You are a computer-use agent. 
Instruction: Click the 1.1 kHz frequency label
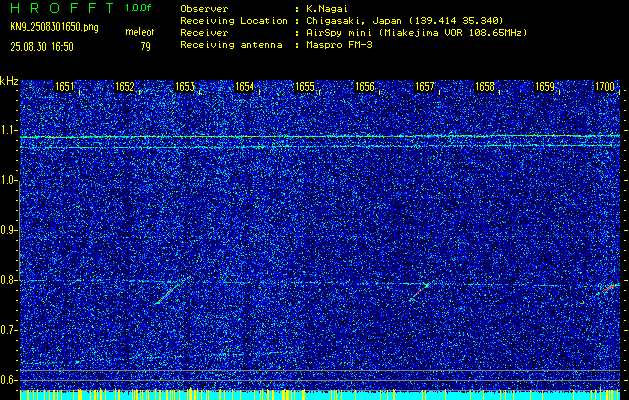coord(9,130)
